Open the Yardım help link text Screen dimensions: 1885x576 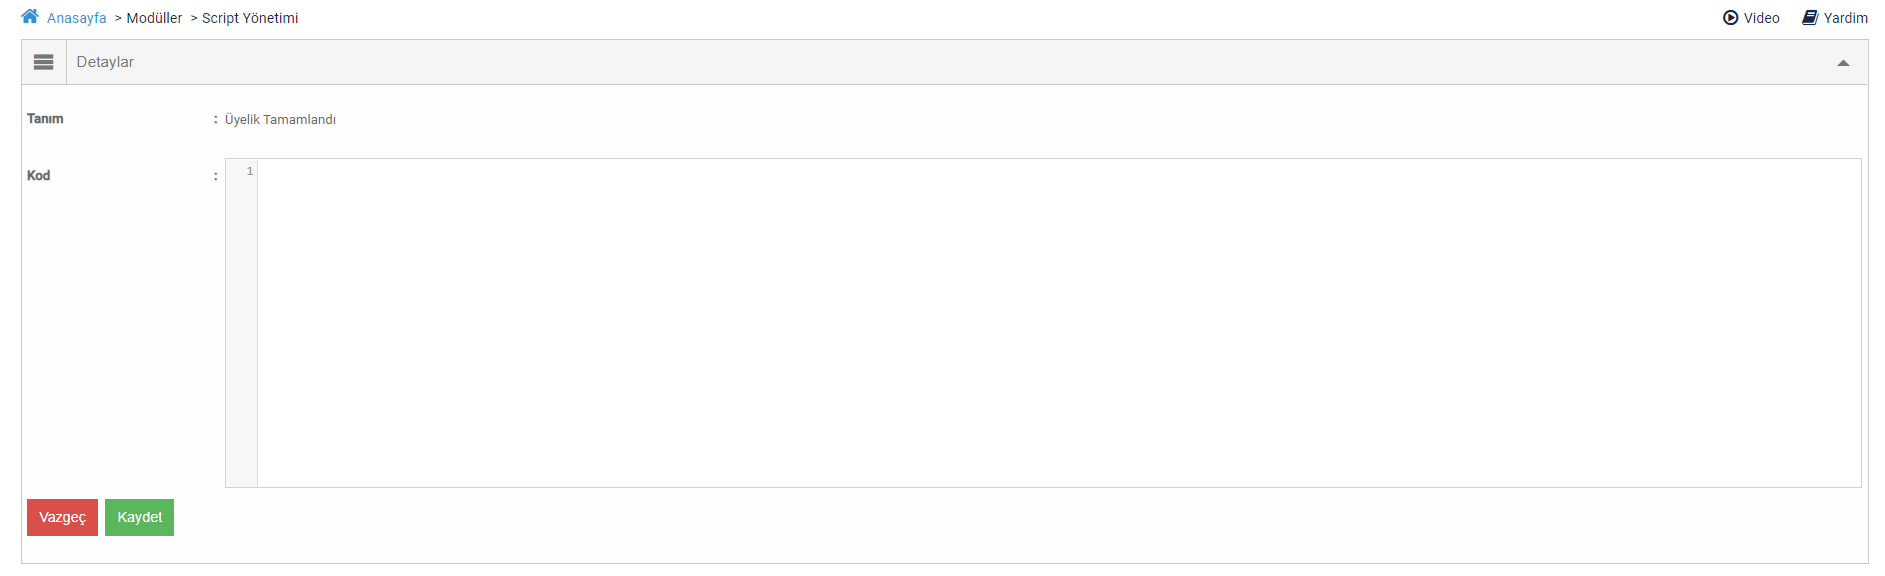[1845, 18]
